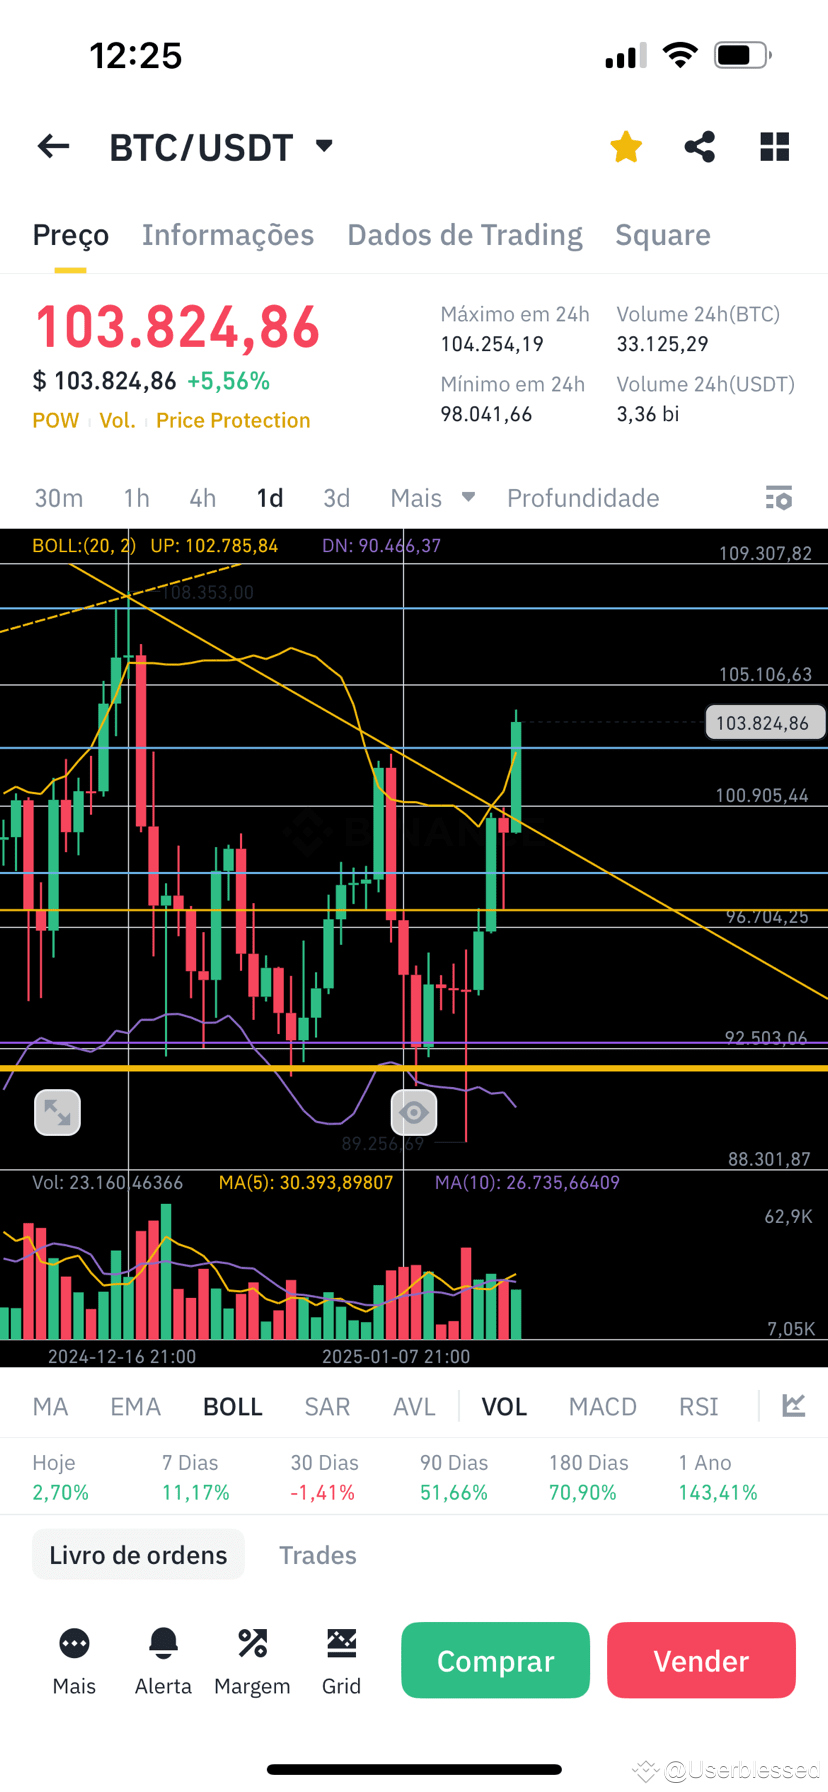Open the Livro de ordens tab
828x1792 pixels.
(138, 1555)
